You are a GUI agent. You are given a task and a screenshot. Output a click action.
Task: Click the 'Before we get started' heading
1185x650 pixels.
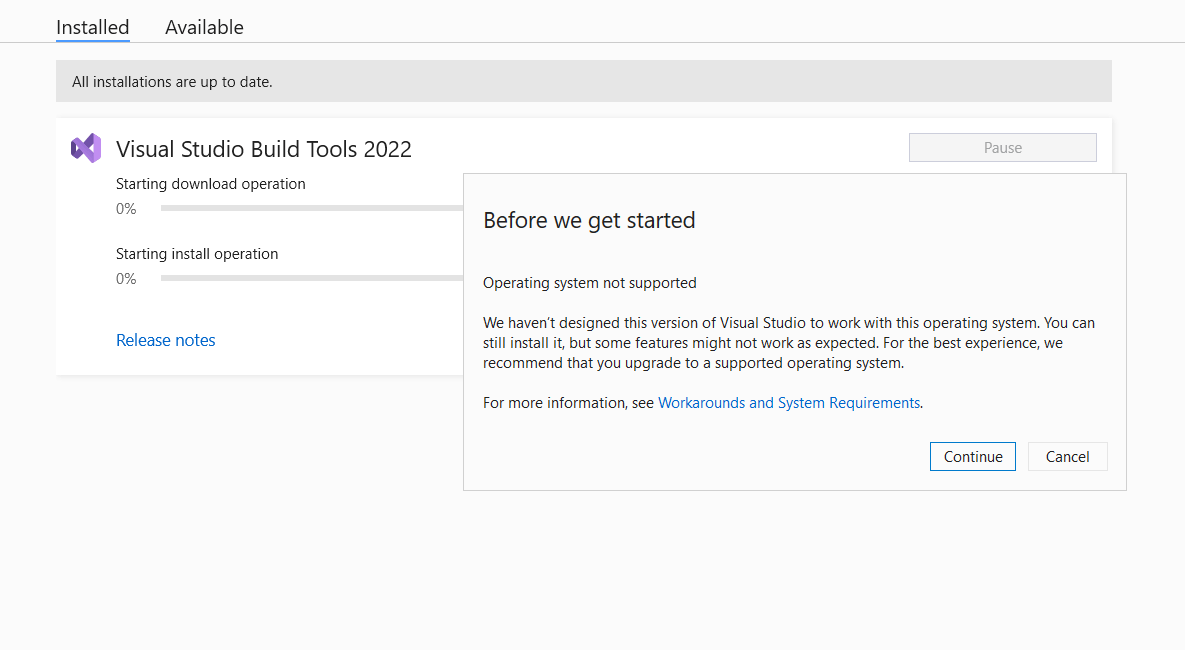(x=589, y=220)
